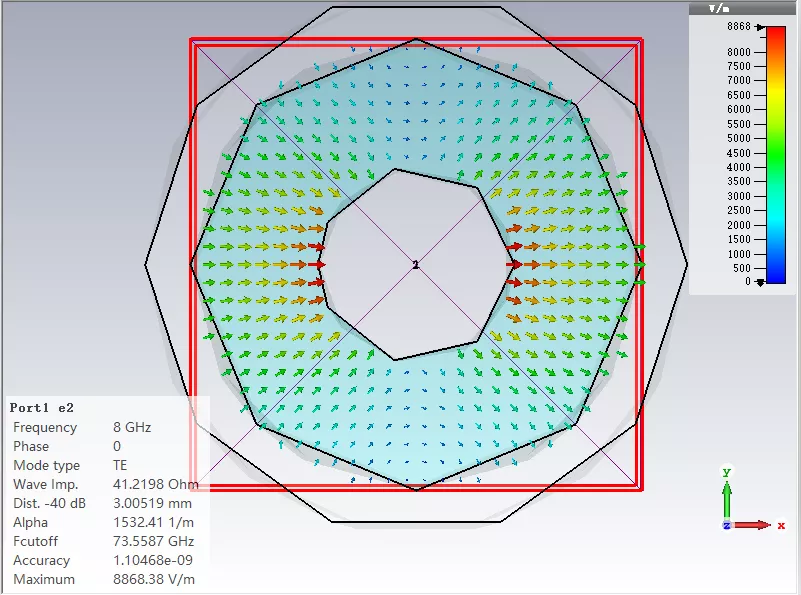Click the '3.00519 mm' distance value
The width and height of the screenshot is (801, 595).
[x=152, y=503]
